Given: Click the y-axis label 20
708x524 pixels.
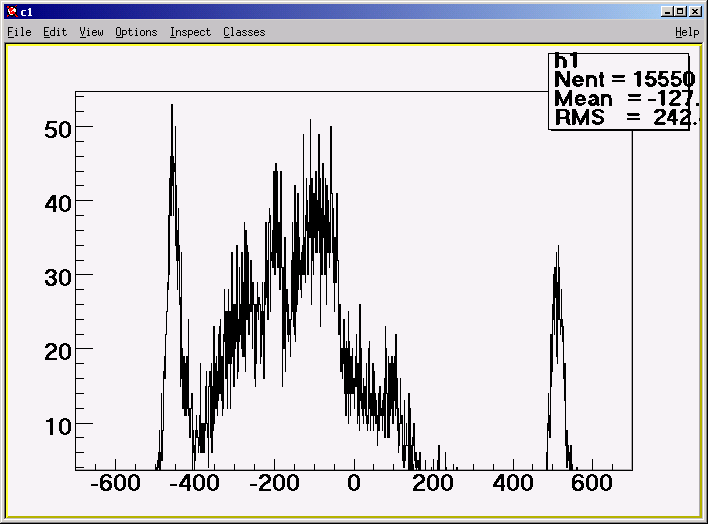Looking at the screenshot, I should click(58, 352).
